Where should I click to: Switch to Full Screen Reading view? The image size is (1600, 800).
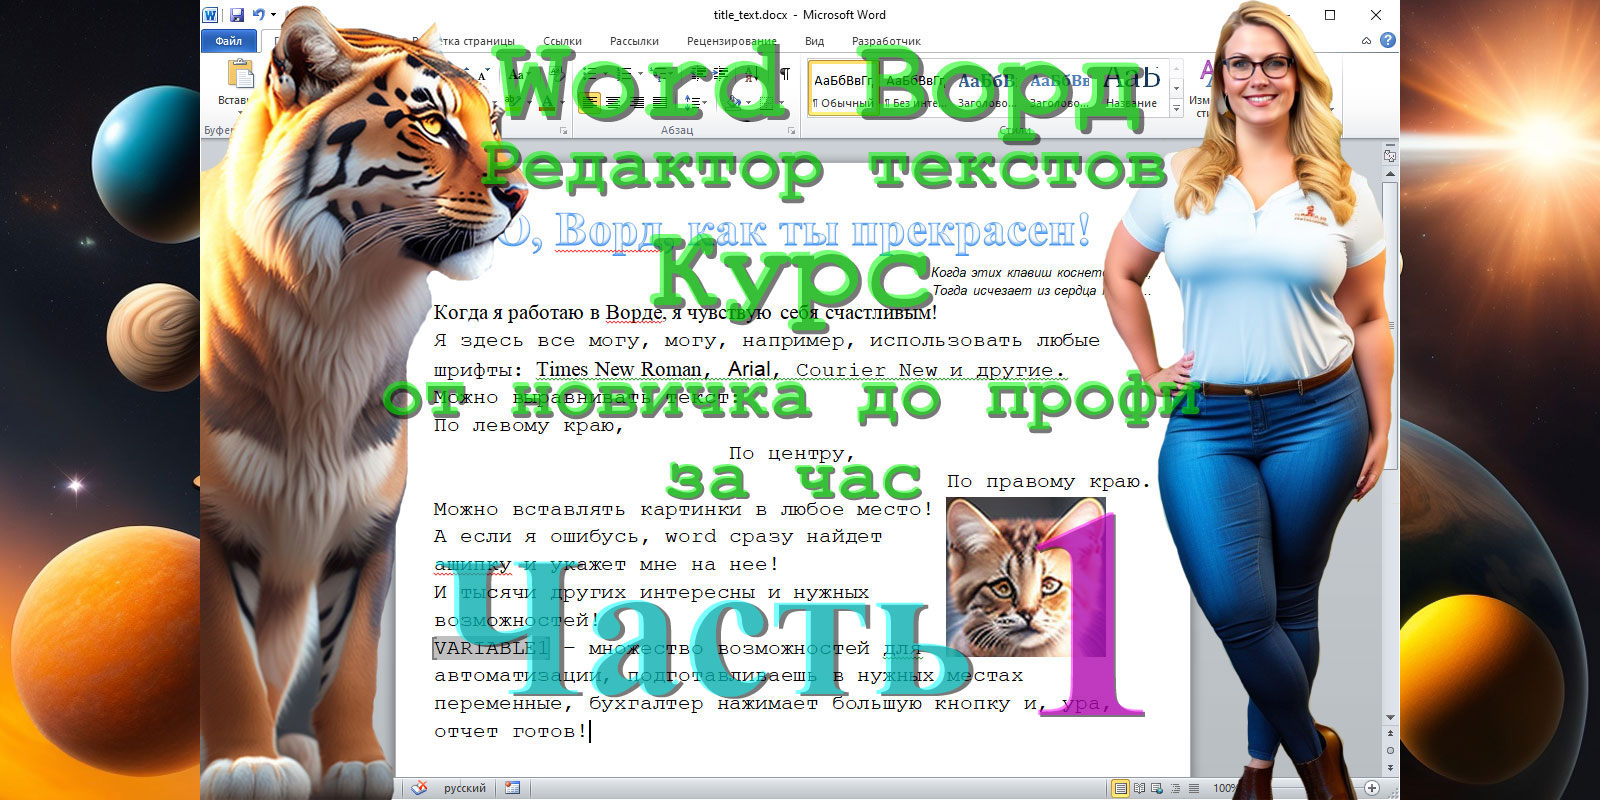[1139, 788]
